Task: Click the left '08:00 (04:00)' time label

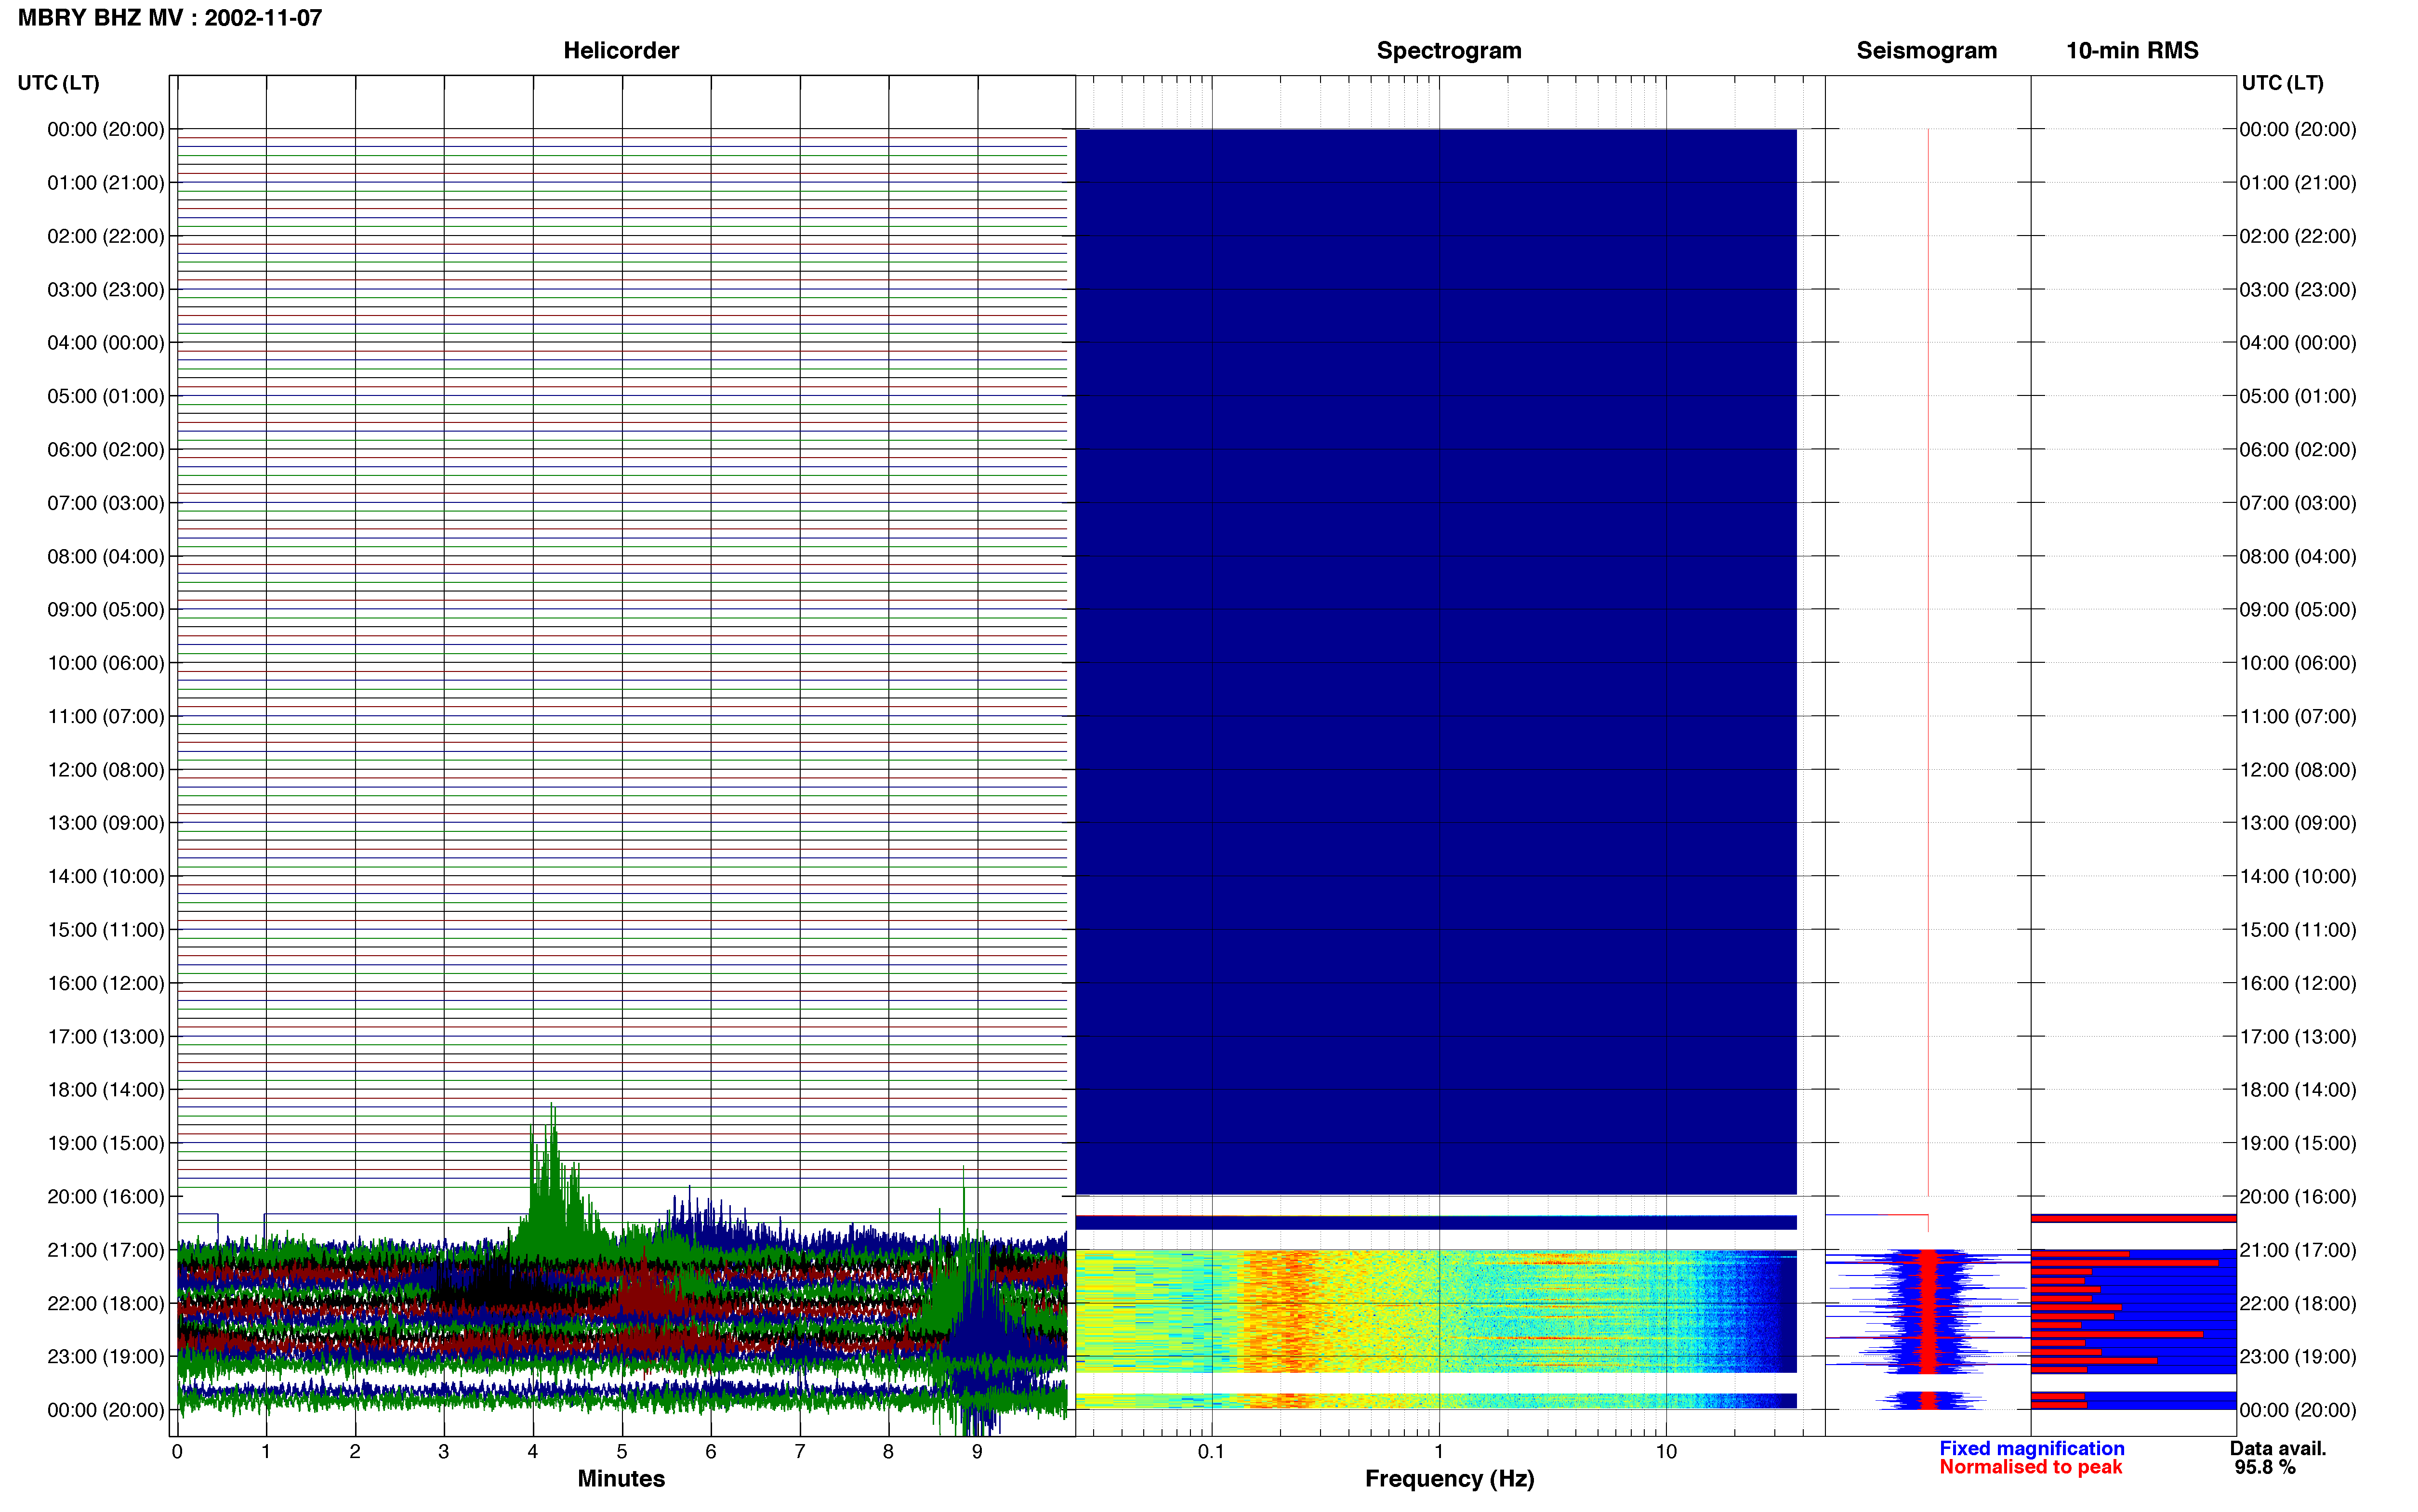Action: pos(106,556)
